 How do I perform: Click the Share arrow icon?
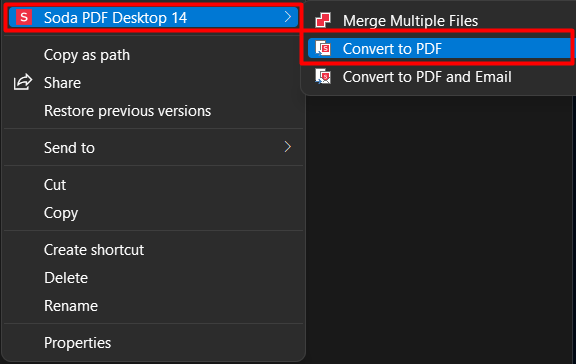click(23, 82)
